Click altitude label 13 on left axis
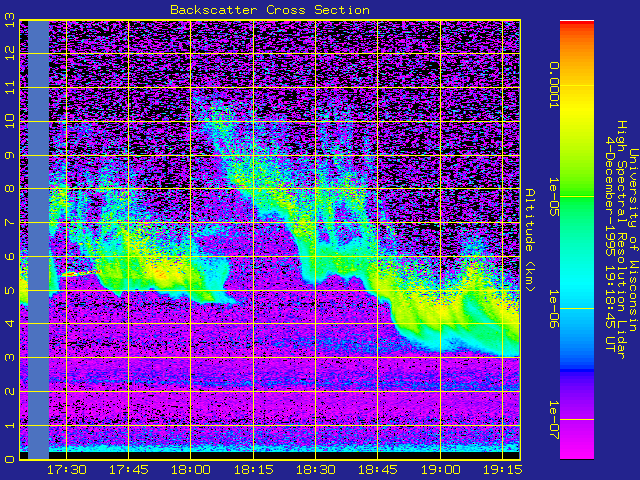Screen dimensions: 640x480 point(10,21)
